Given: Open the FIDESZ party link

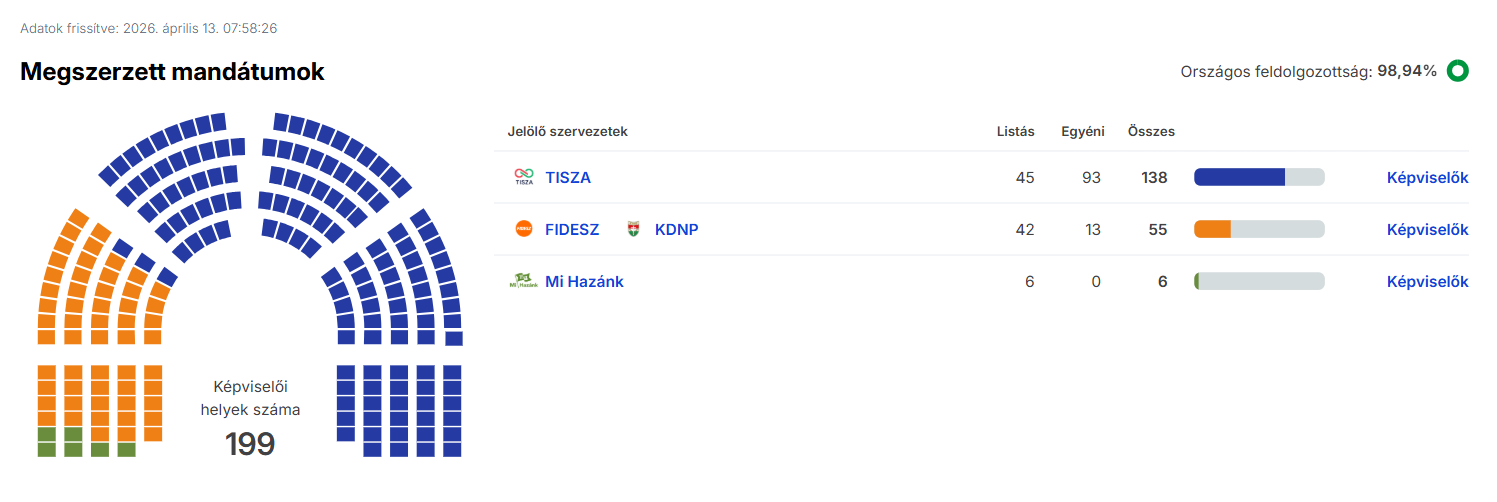Looking at the screenshot, I should (572, 229).
